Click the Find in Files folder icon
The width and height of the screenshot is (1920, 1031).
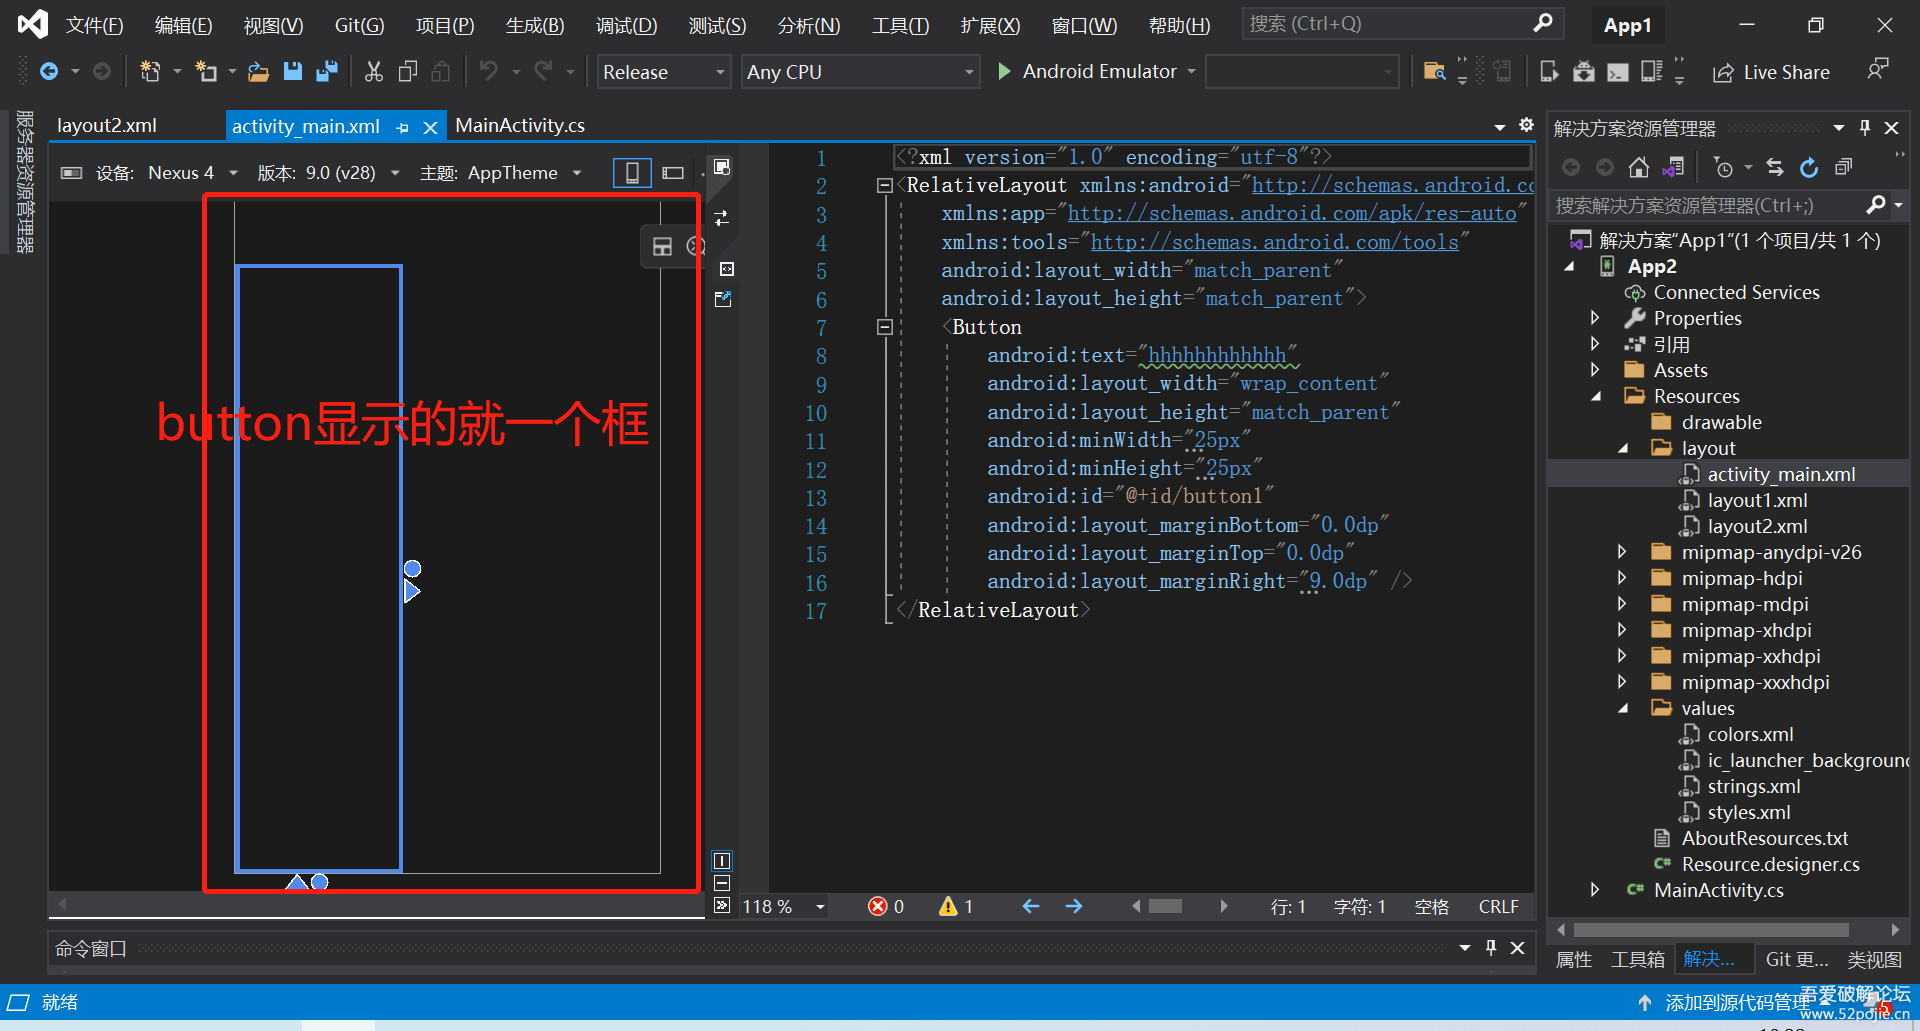click(1434, 71)
